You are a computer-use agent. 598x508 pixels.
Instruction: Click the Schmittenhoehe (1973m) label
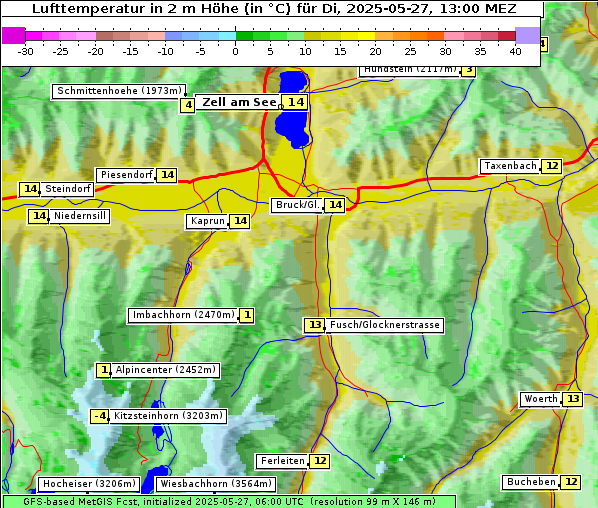point(119,91)
